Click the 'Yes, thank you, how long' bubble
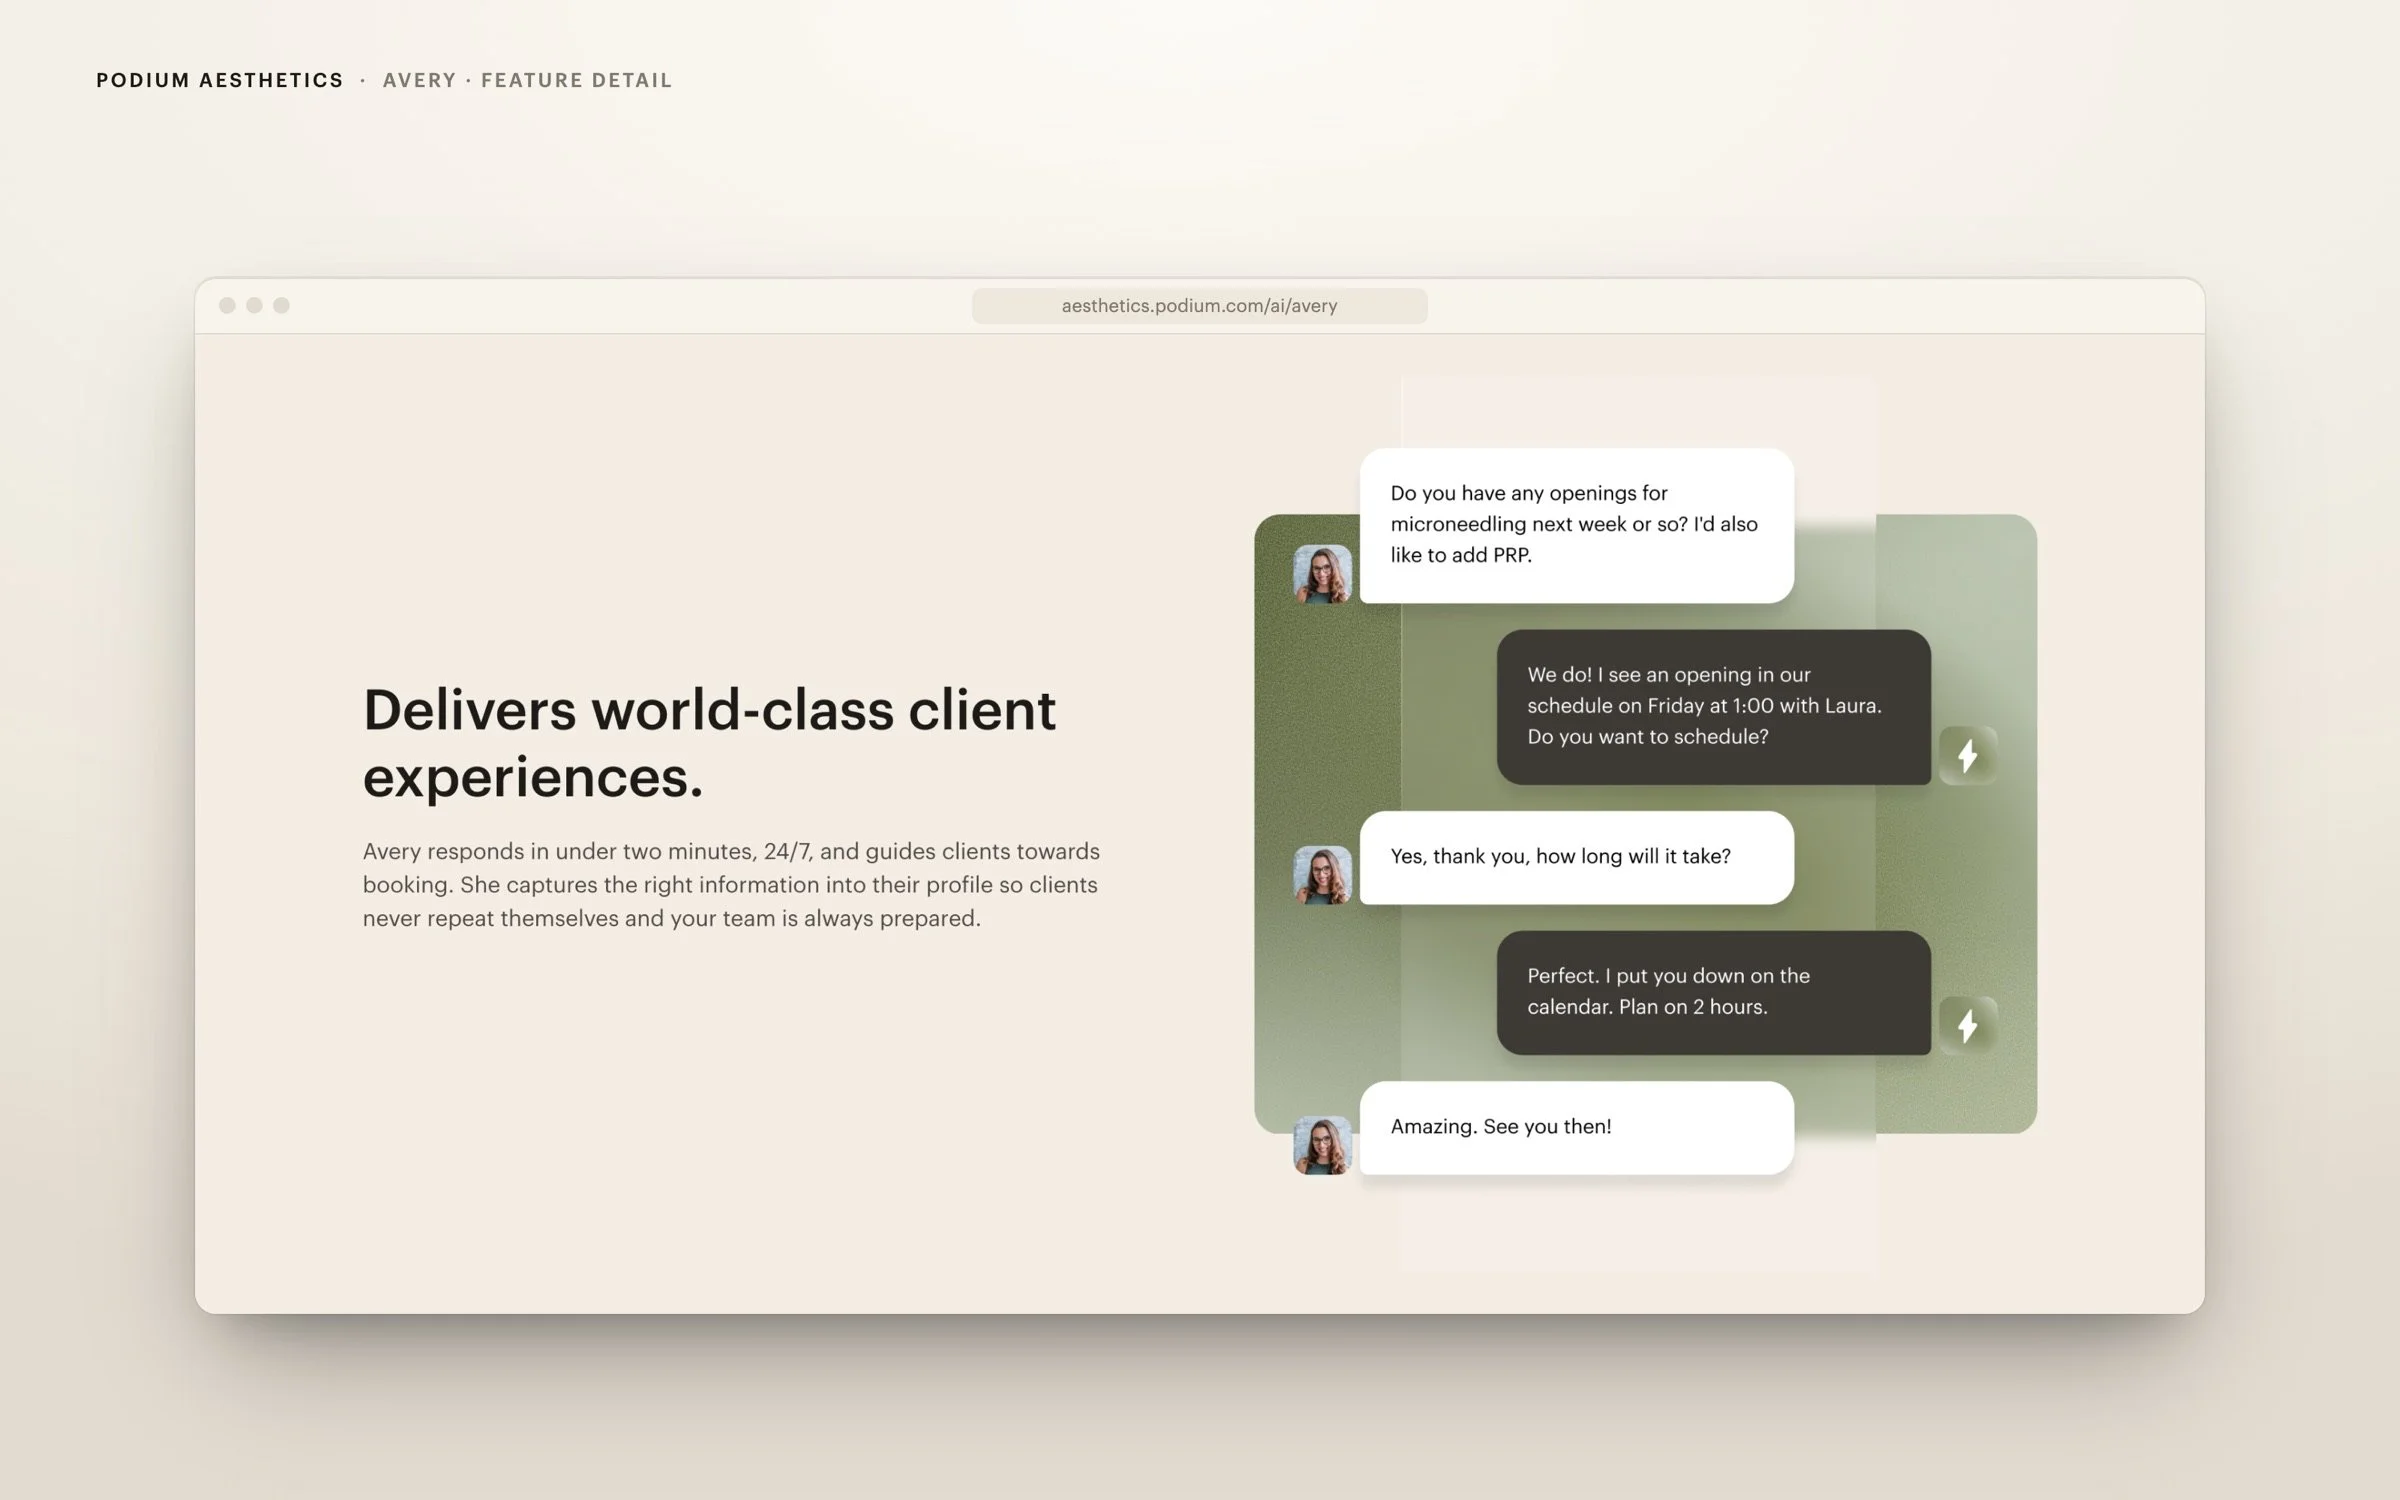 coord(1576,857)
